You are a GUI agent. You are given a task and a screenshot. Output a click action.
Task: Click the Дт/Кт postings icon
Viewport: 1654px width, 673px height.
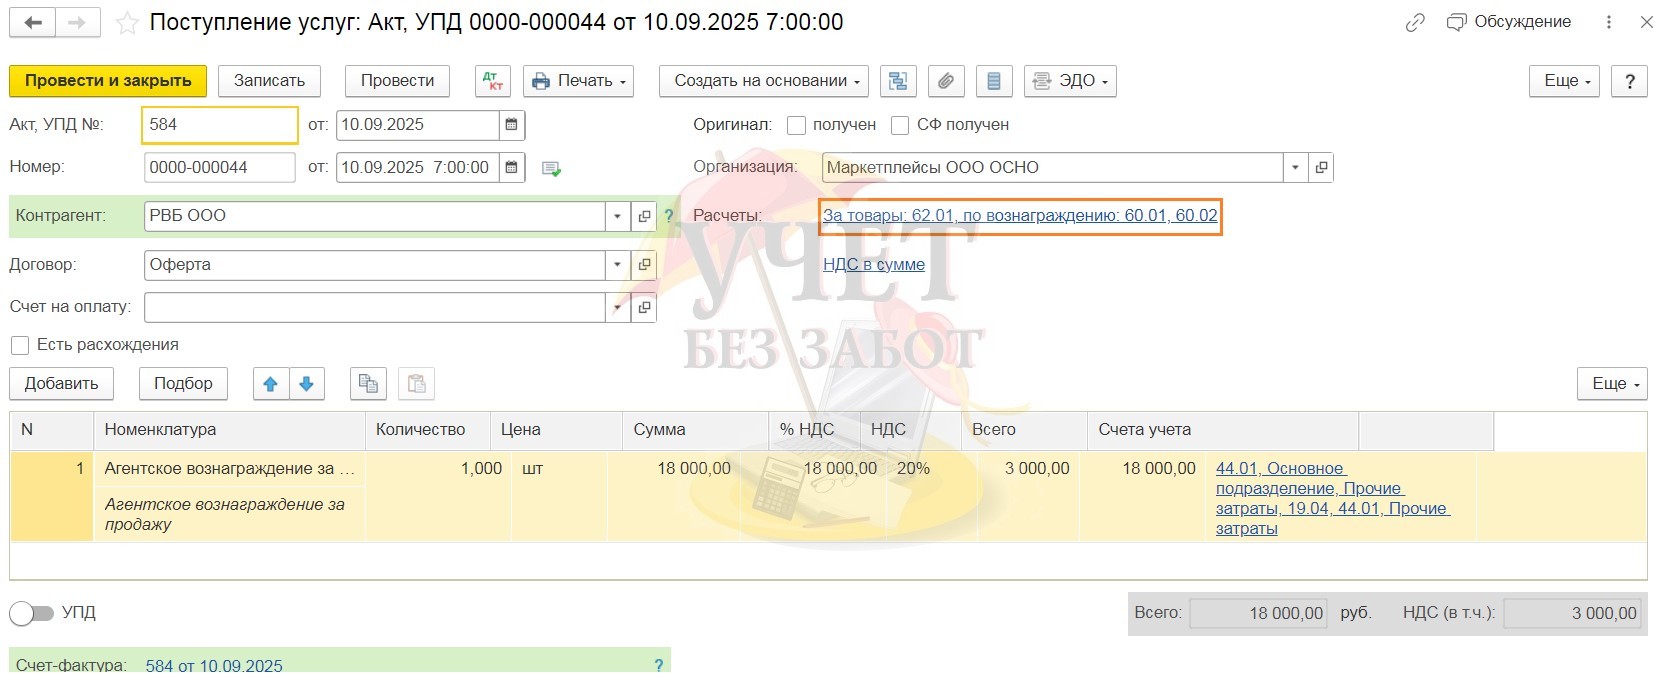pyautogui.click(x=493, y=81)
